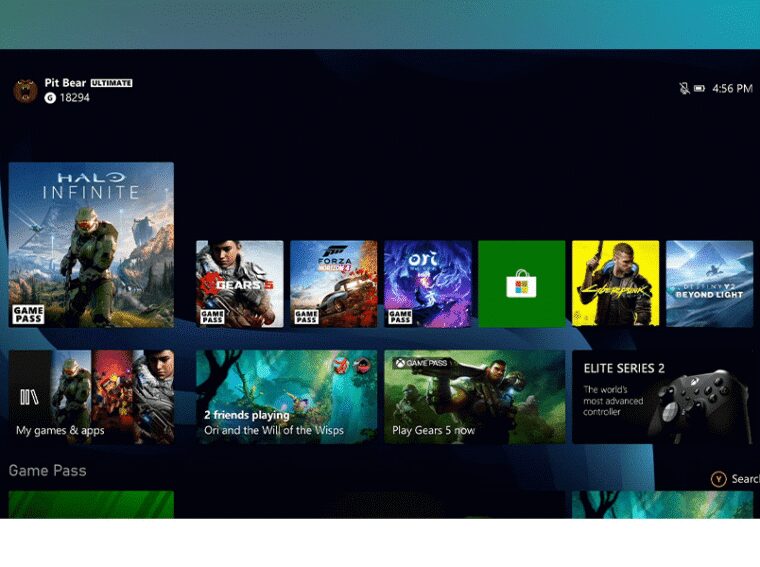Open the teal forest tile in Game Pass row

point(663,504)
